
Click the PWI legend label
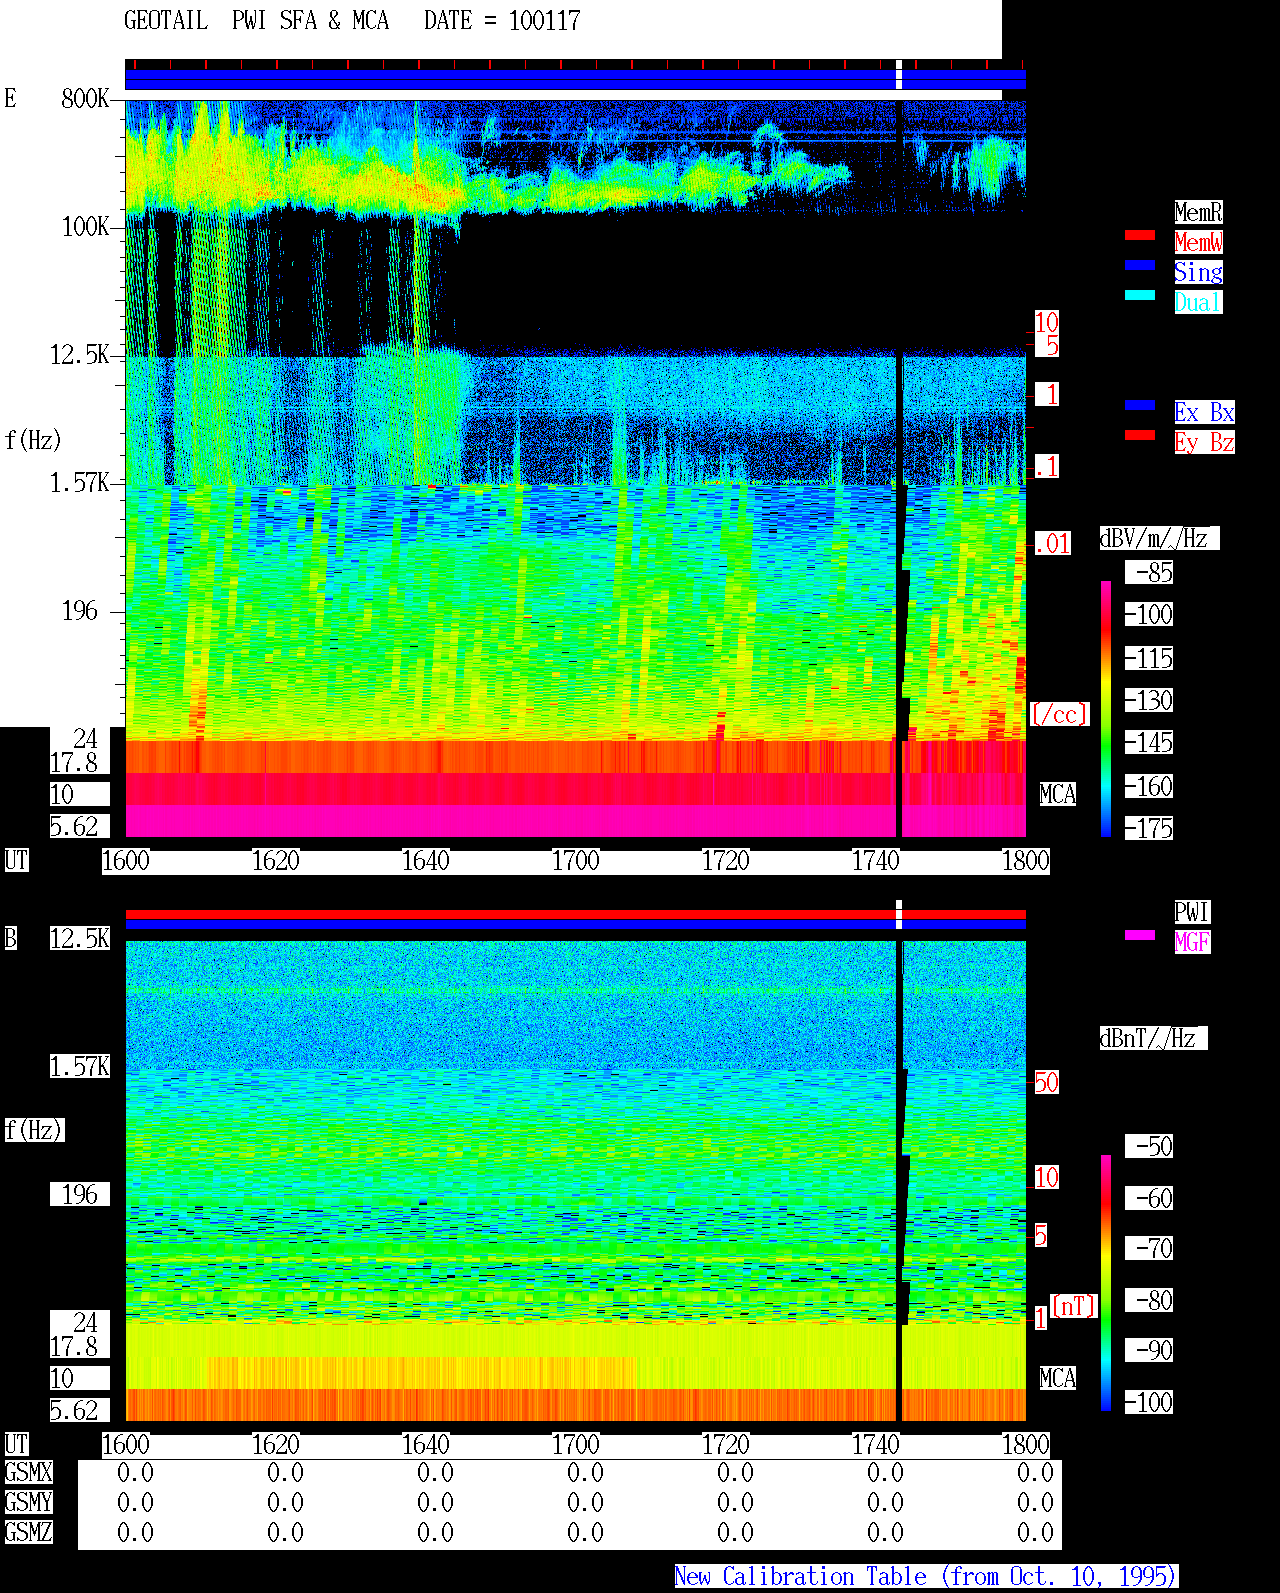click(1192, 912)
